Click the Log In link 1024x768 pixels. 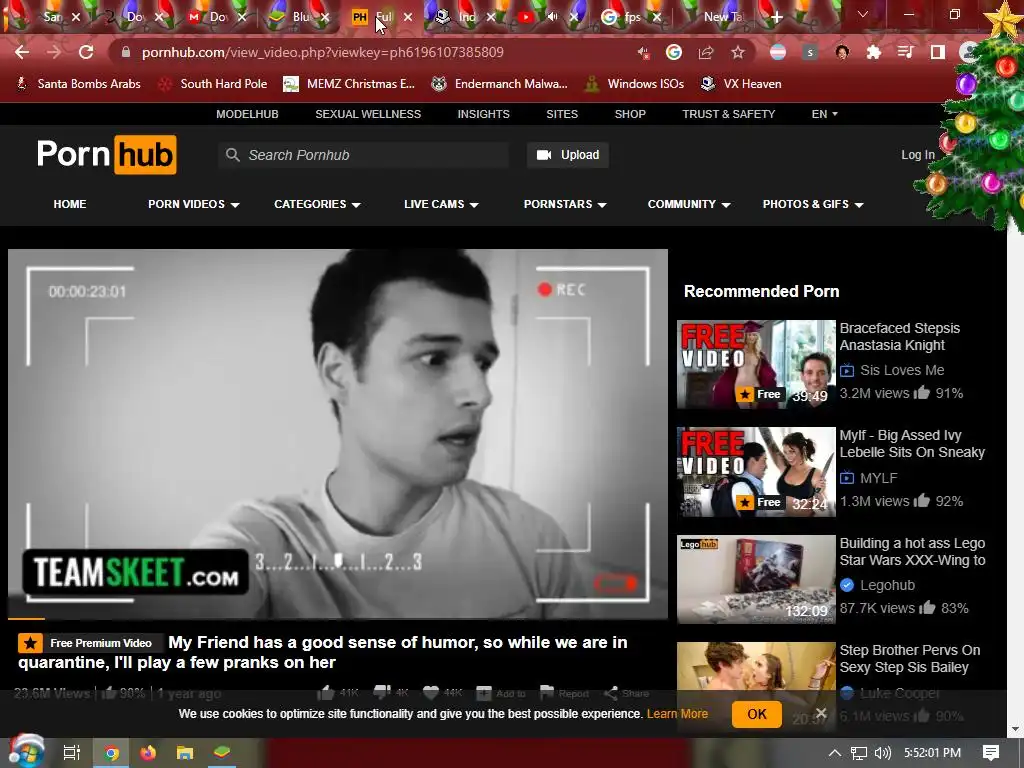918,155
